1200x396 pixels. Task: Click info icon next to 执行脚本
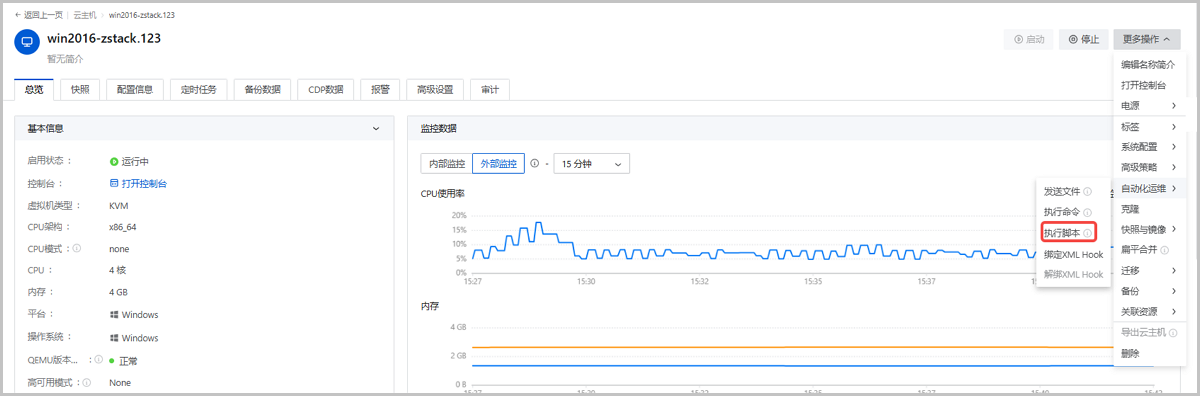click(1087, 233)
